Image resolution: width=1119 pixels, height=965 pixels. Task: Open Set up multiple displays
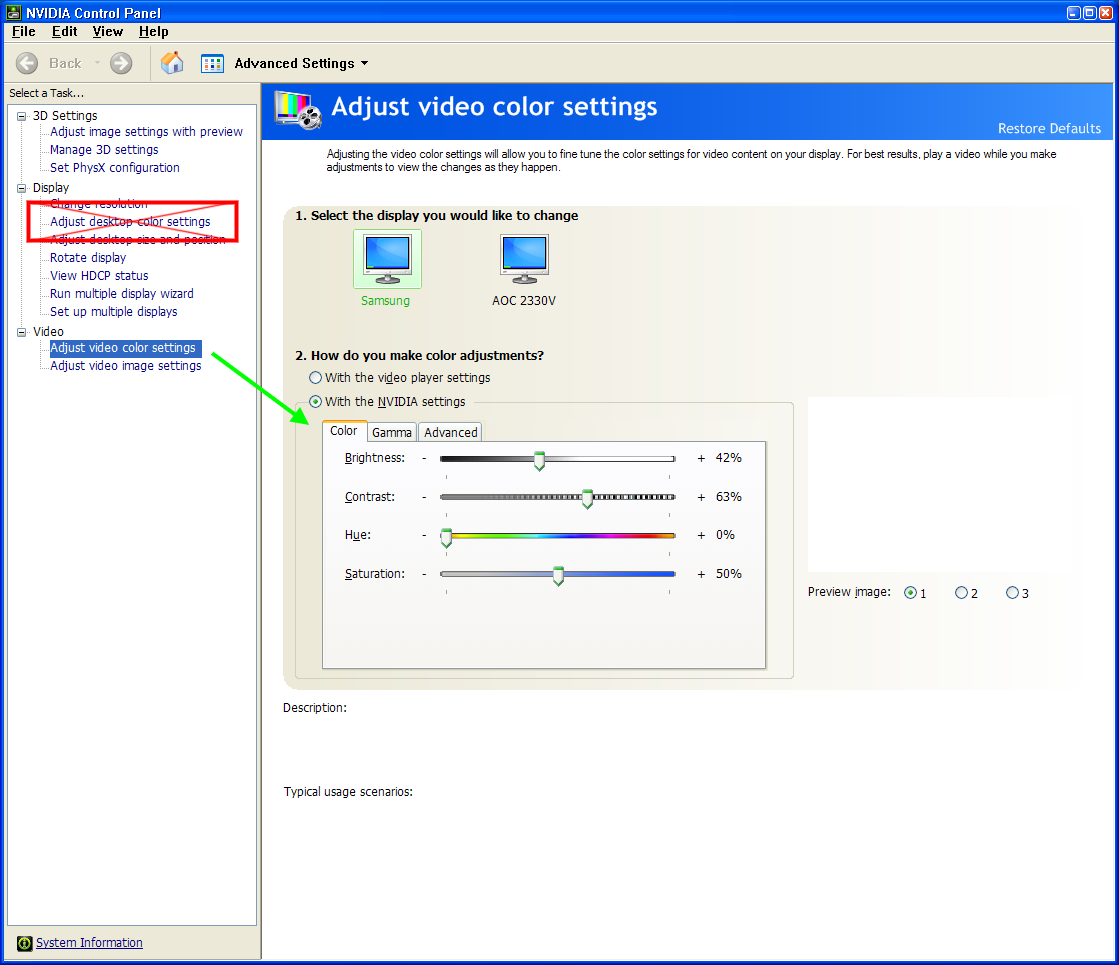click(x=113, y=312)
